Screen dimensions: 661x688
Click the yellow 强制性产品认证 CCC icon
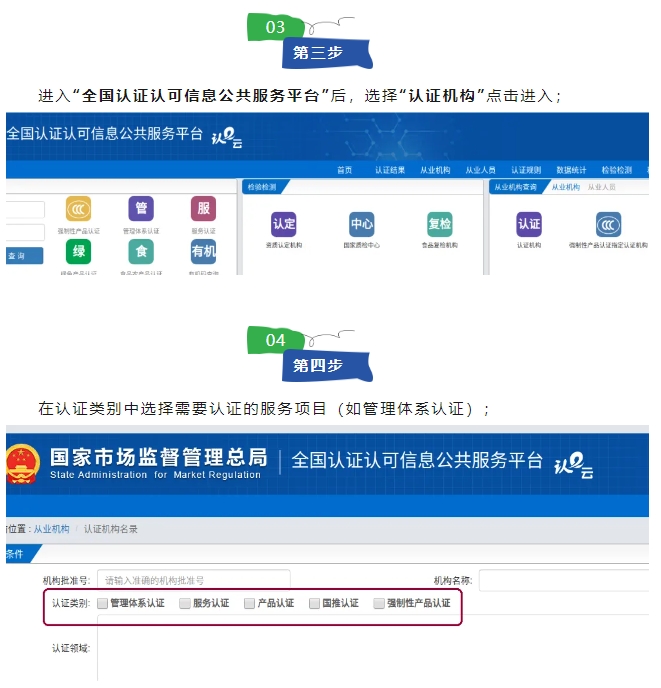tap(79, 208)
